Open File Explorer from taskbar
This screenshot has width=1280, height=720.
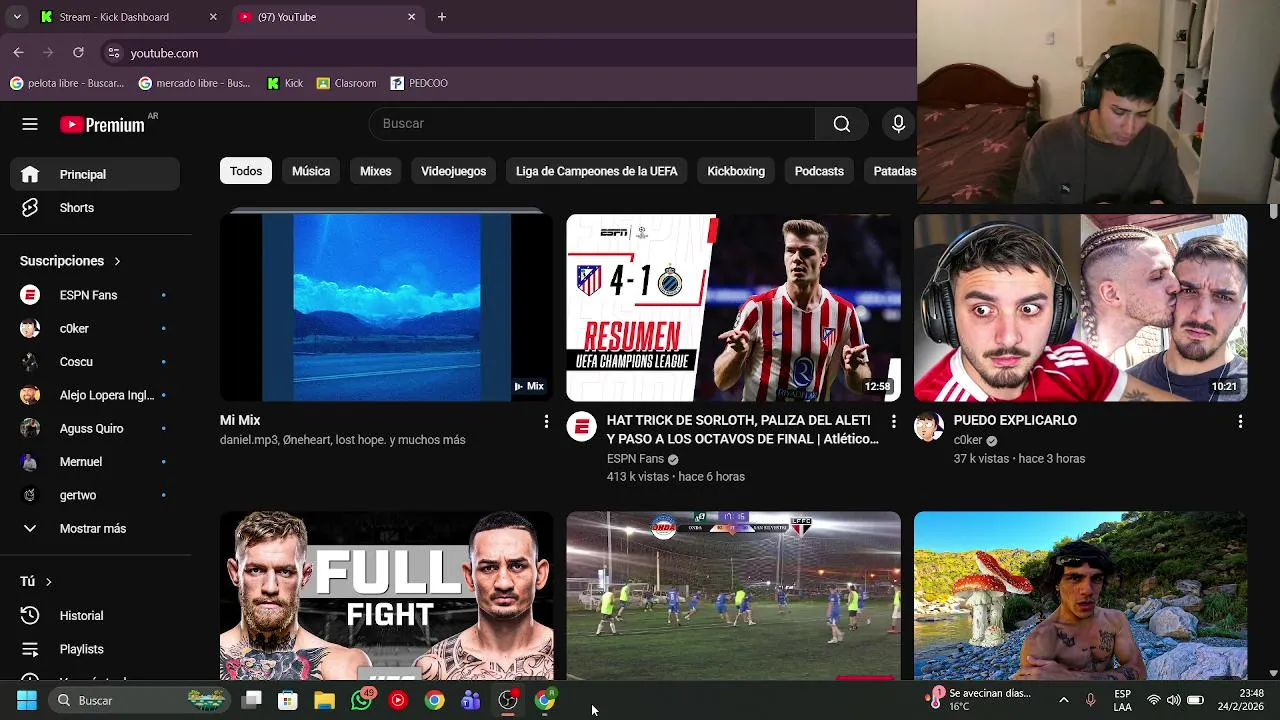[x=324, y=700]
